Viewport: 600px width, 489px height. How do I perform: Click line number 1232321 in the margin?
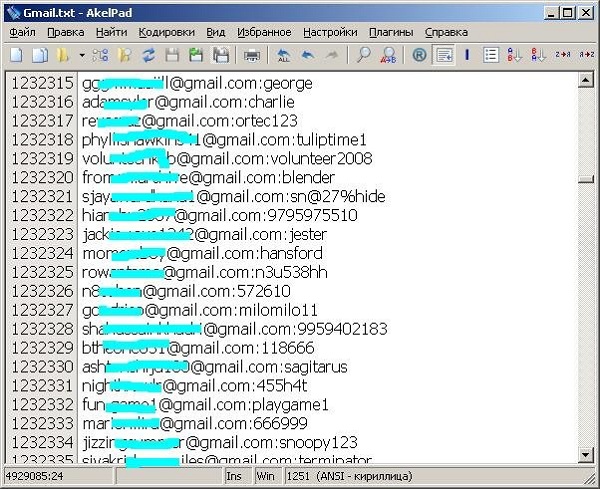(x=42, y=197)
